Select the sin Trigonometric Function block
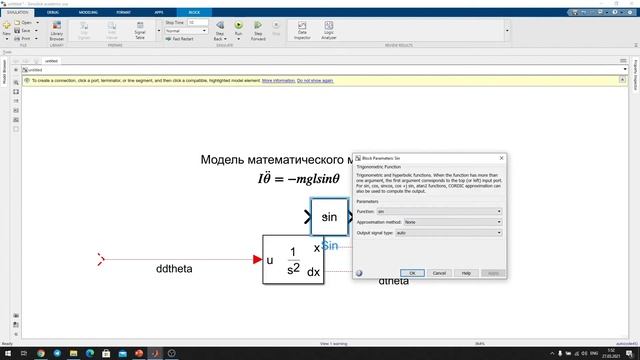 point(329,217)
